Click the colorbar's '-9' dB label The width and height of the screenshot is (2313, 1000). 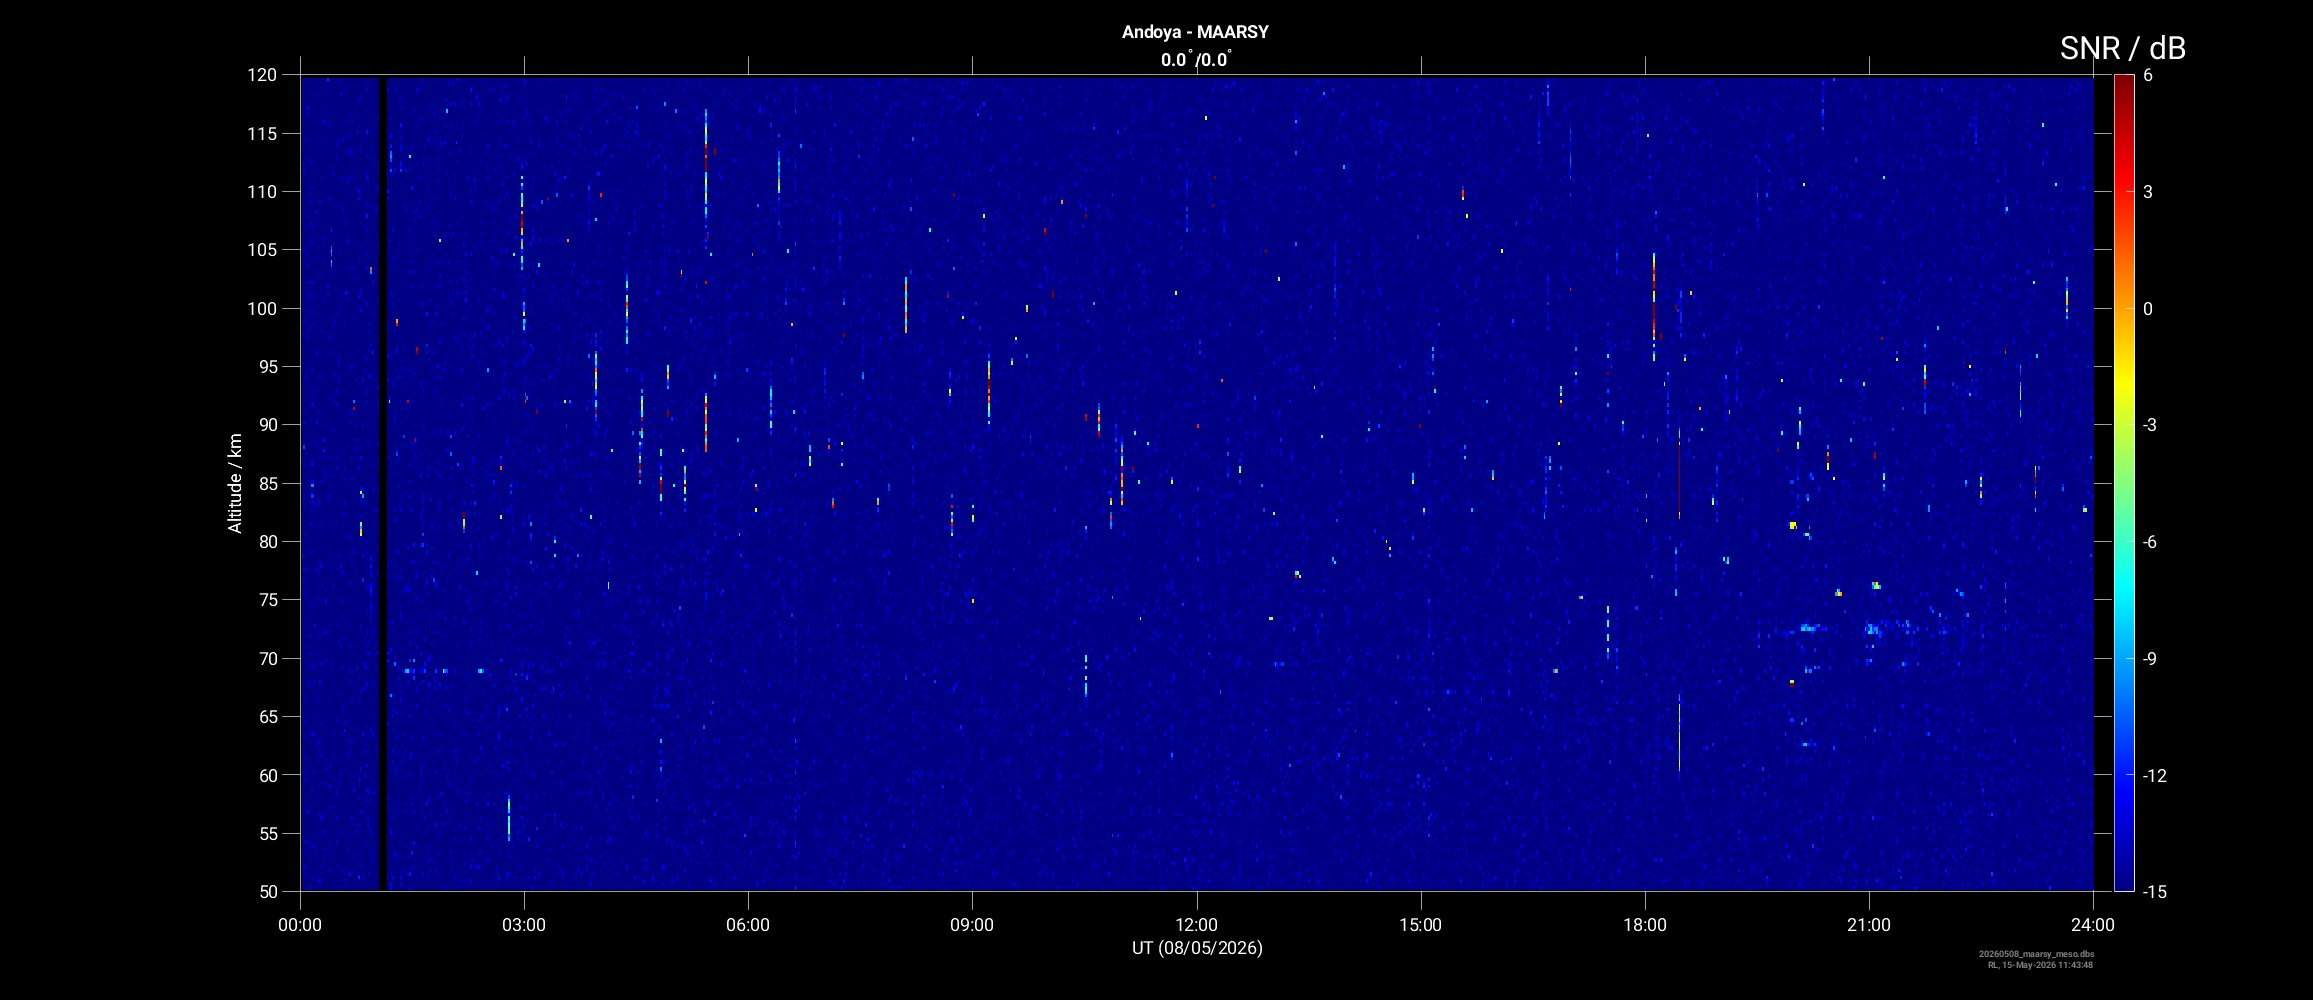pos(2152,658)
